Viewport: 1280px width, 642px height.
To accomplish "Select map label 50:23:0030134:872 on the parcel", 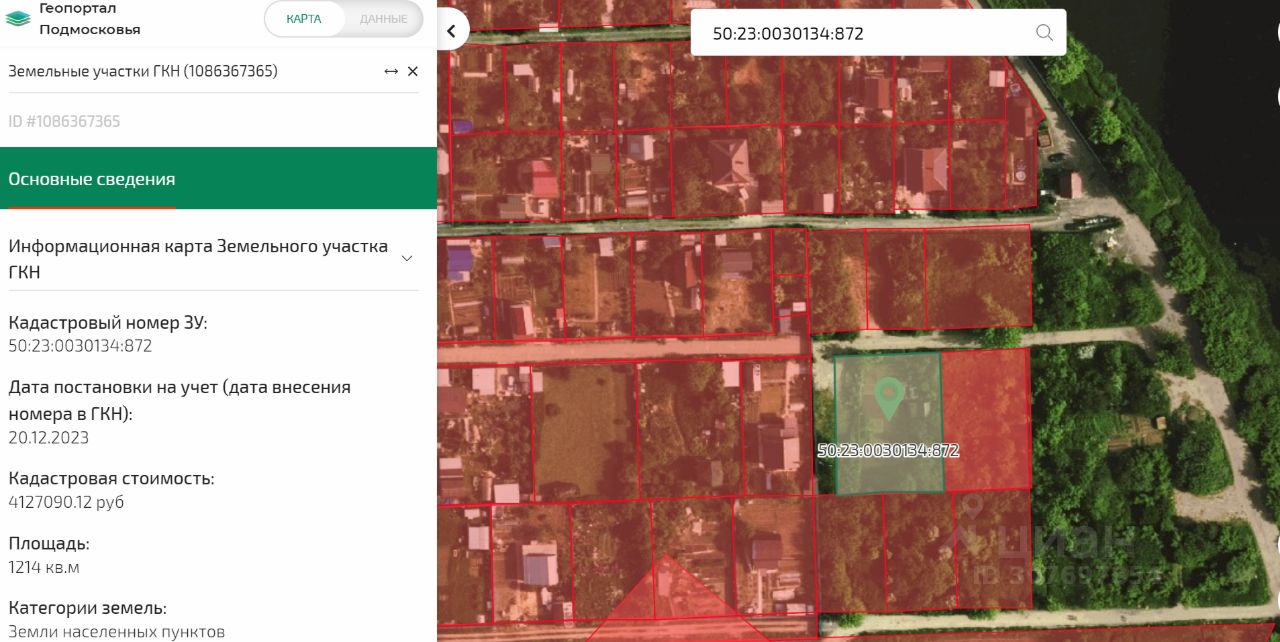I will coord(888,451).
